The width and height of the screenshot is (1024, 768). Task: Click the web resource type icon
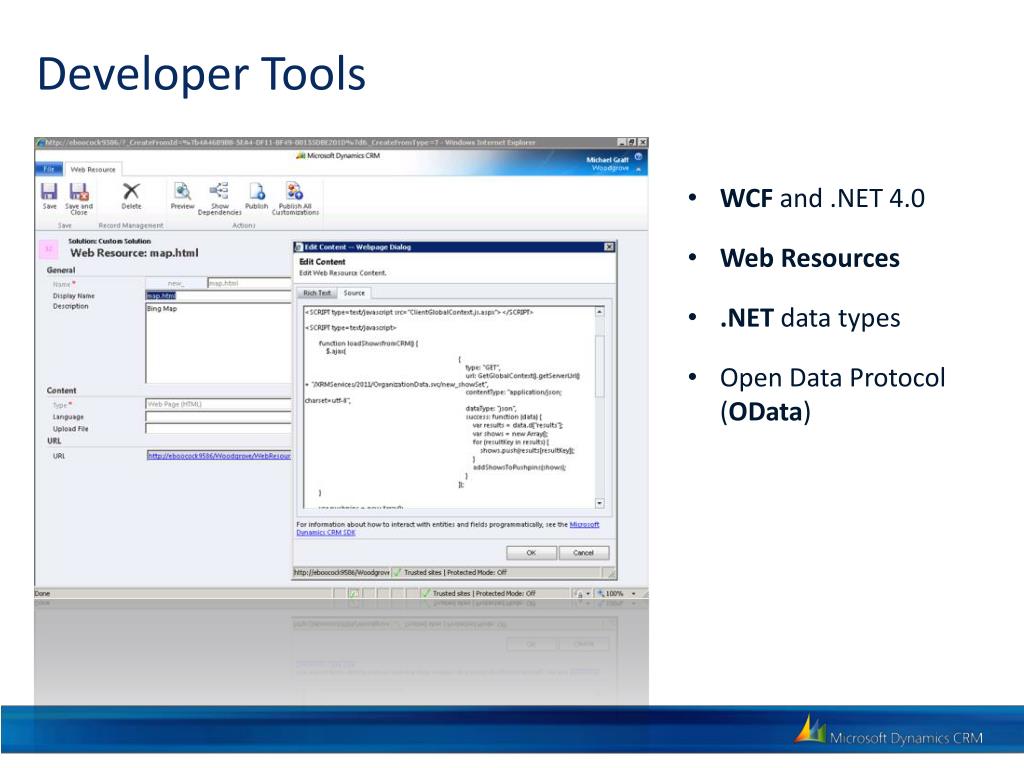click(x=48, y=248)
